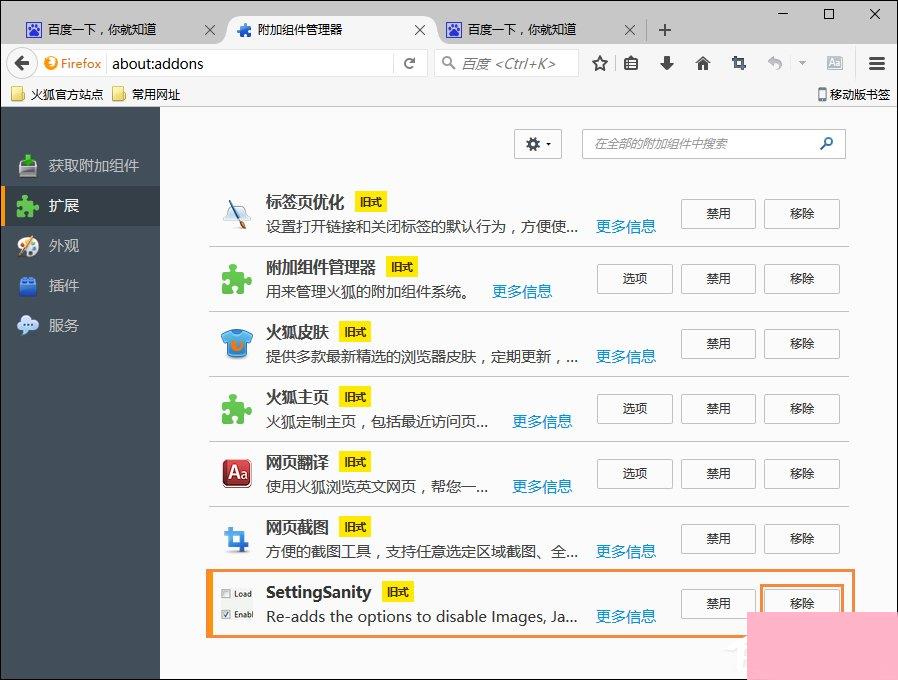
Task: Select 扩展 category in the sidebar
Action: 80,206
